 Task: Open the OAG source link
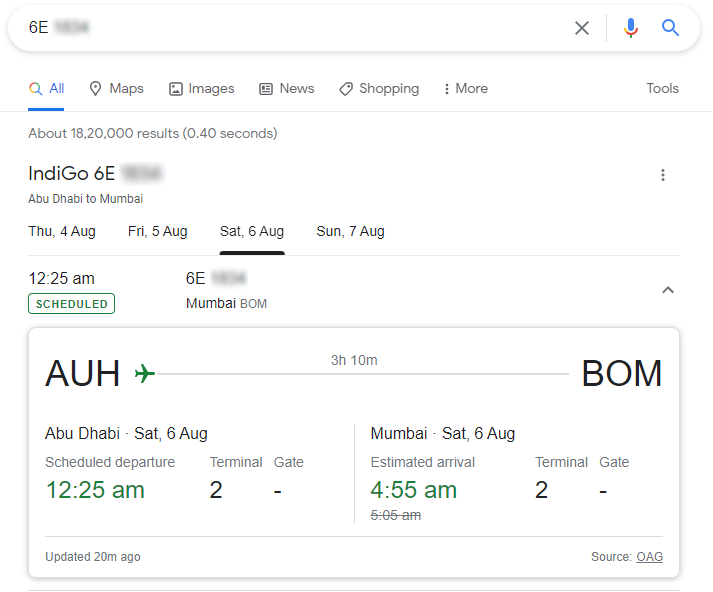649,557
